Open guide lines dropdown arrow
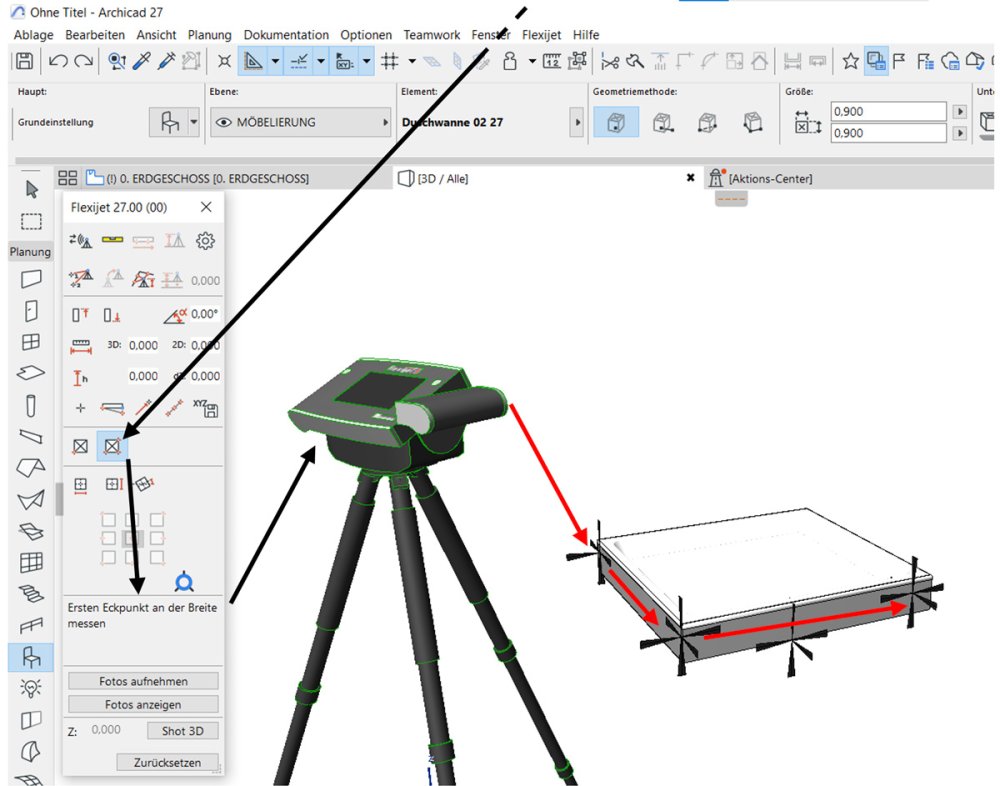Image resolution: width=1000 pixels, height=786 pixels. tap(276, 61)
